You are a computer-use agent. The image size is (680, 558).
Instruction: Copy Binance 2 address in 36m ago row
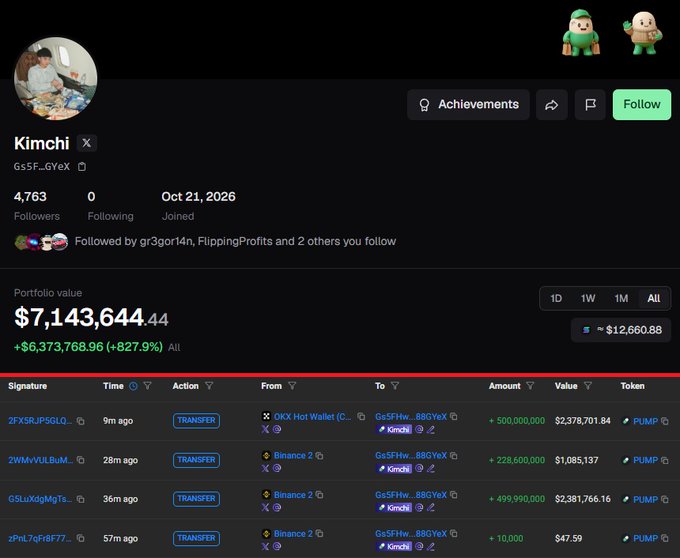click(x=320, y=495)
